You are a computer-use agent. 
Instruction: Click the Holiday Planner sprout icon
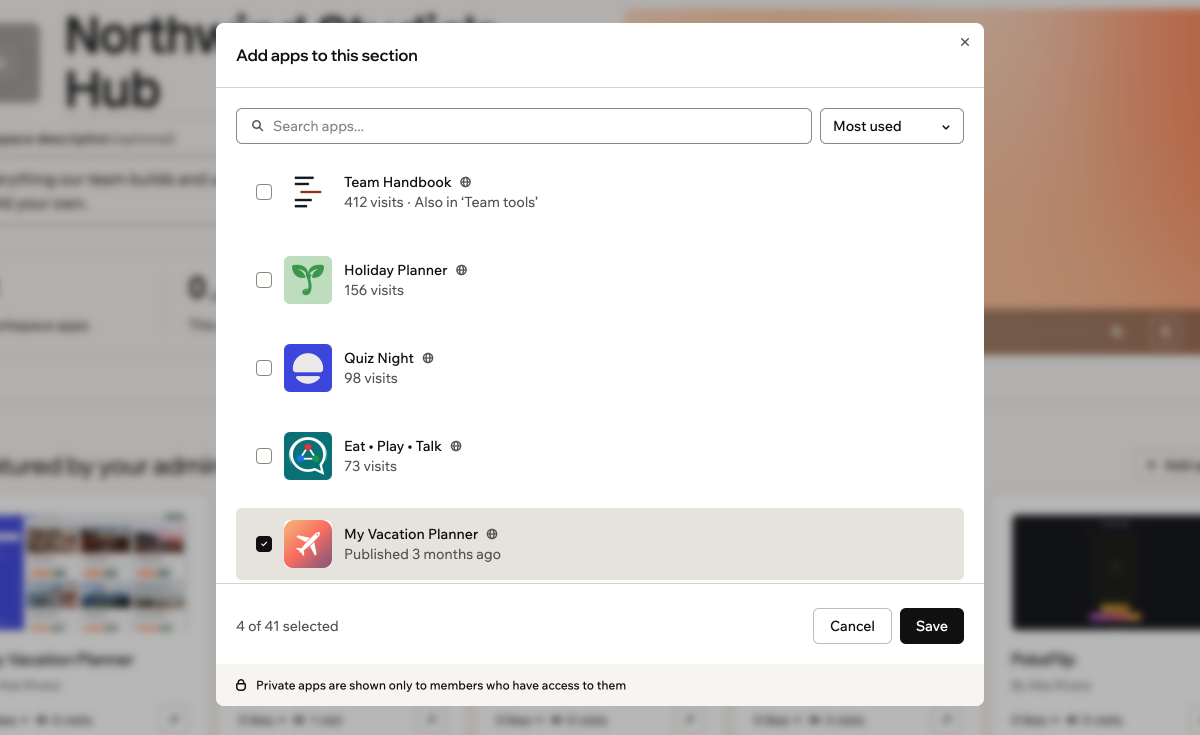(308, 280)
